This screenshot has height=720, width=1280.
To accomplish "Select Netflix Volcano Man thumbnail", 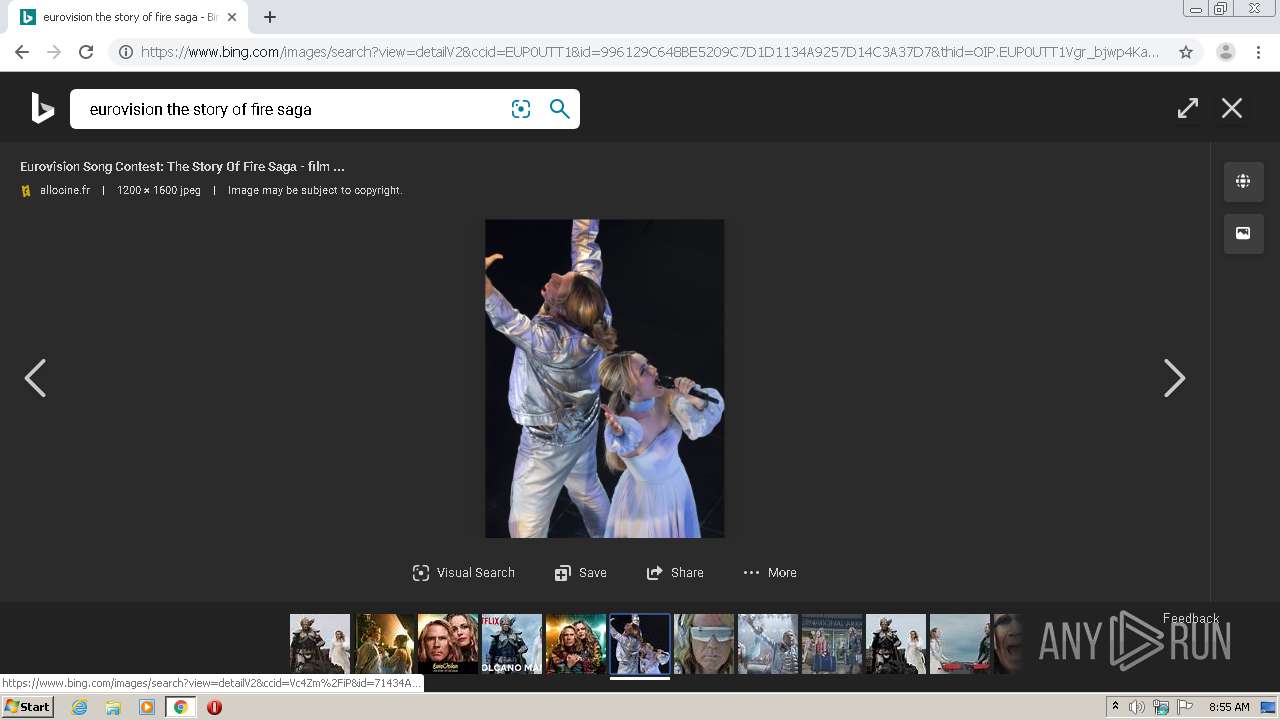I will point(512,644).
